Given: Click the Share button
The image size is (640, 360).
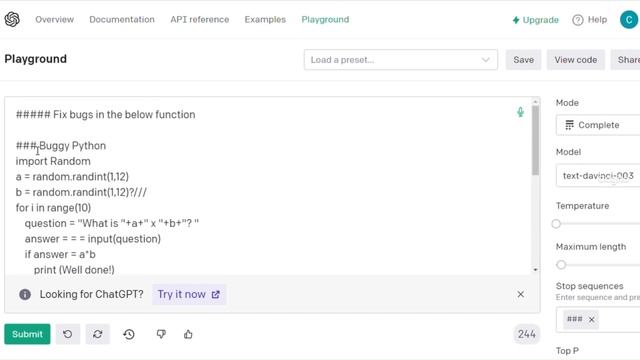Looking at the screenshot, I should coord(625,60).
